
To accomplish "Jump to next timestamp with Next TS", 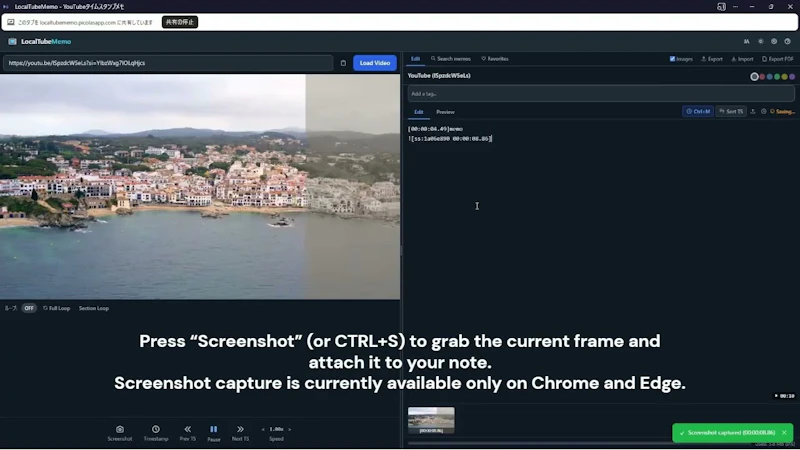I will click(240, 433).
